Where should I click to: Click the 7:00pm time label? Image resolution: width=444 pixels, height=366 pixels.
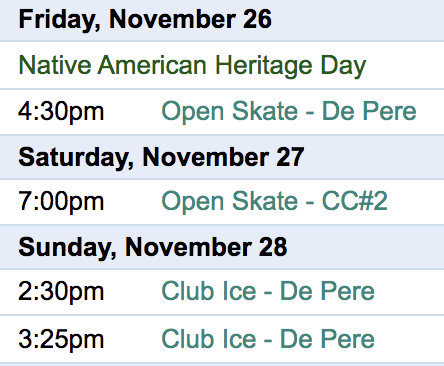pos(61,202)
